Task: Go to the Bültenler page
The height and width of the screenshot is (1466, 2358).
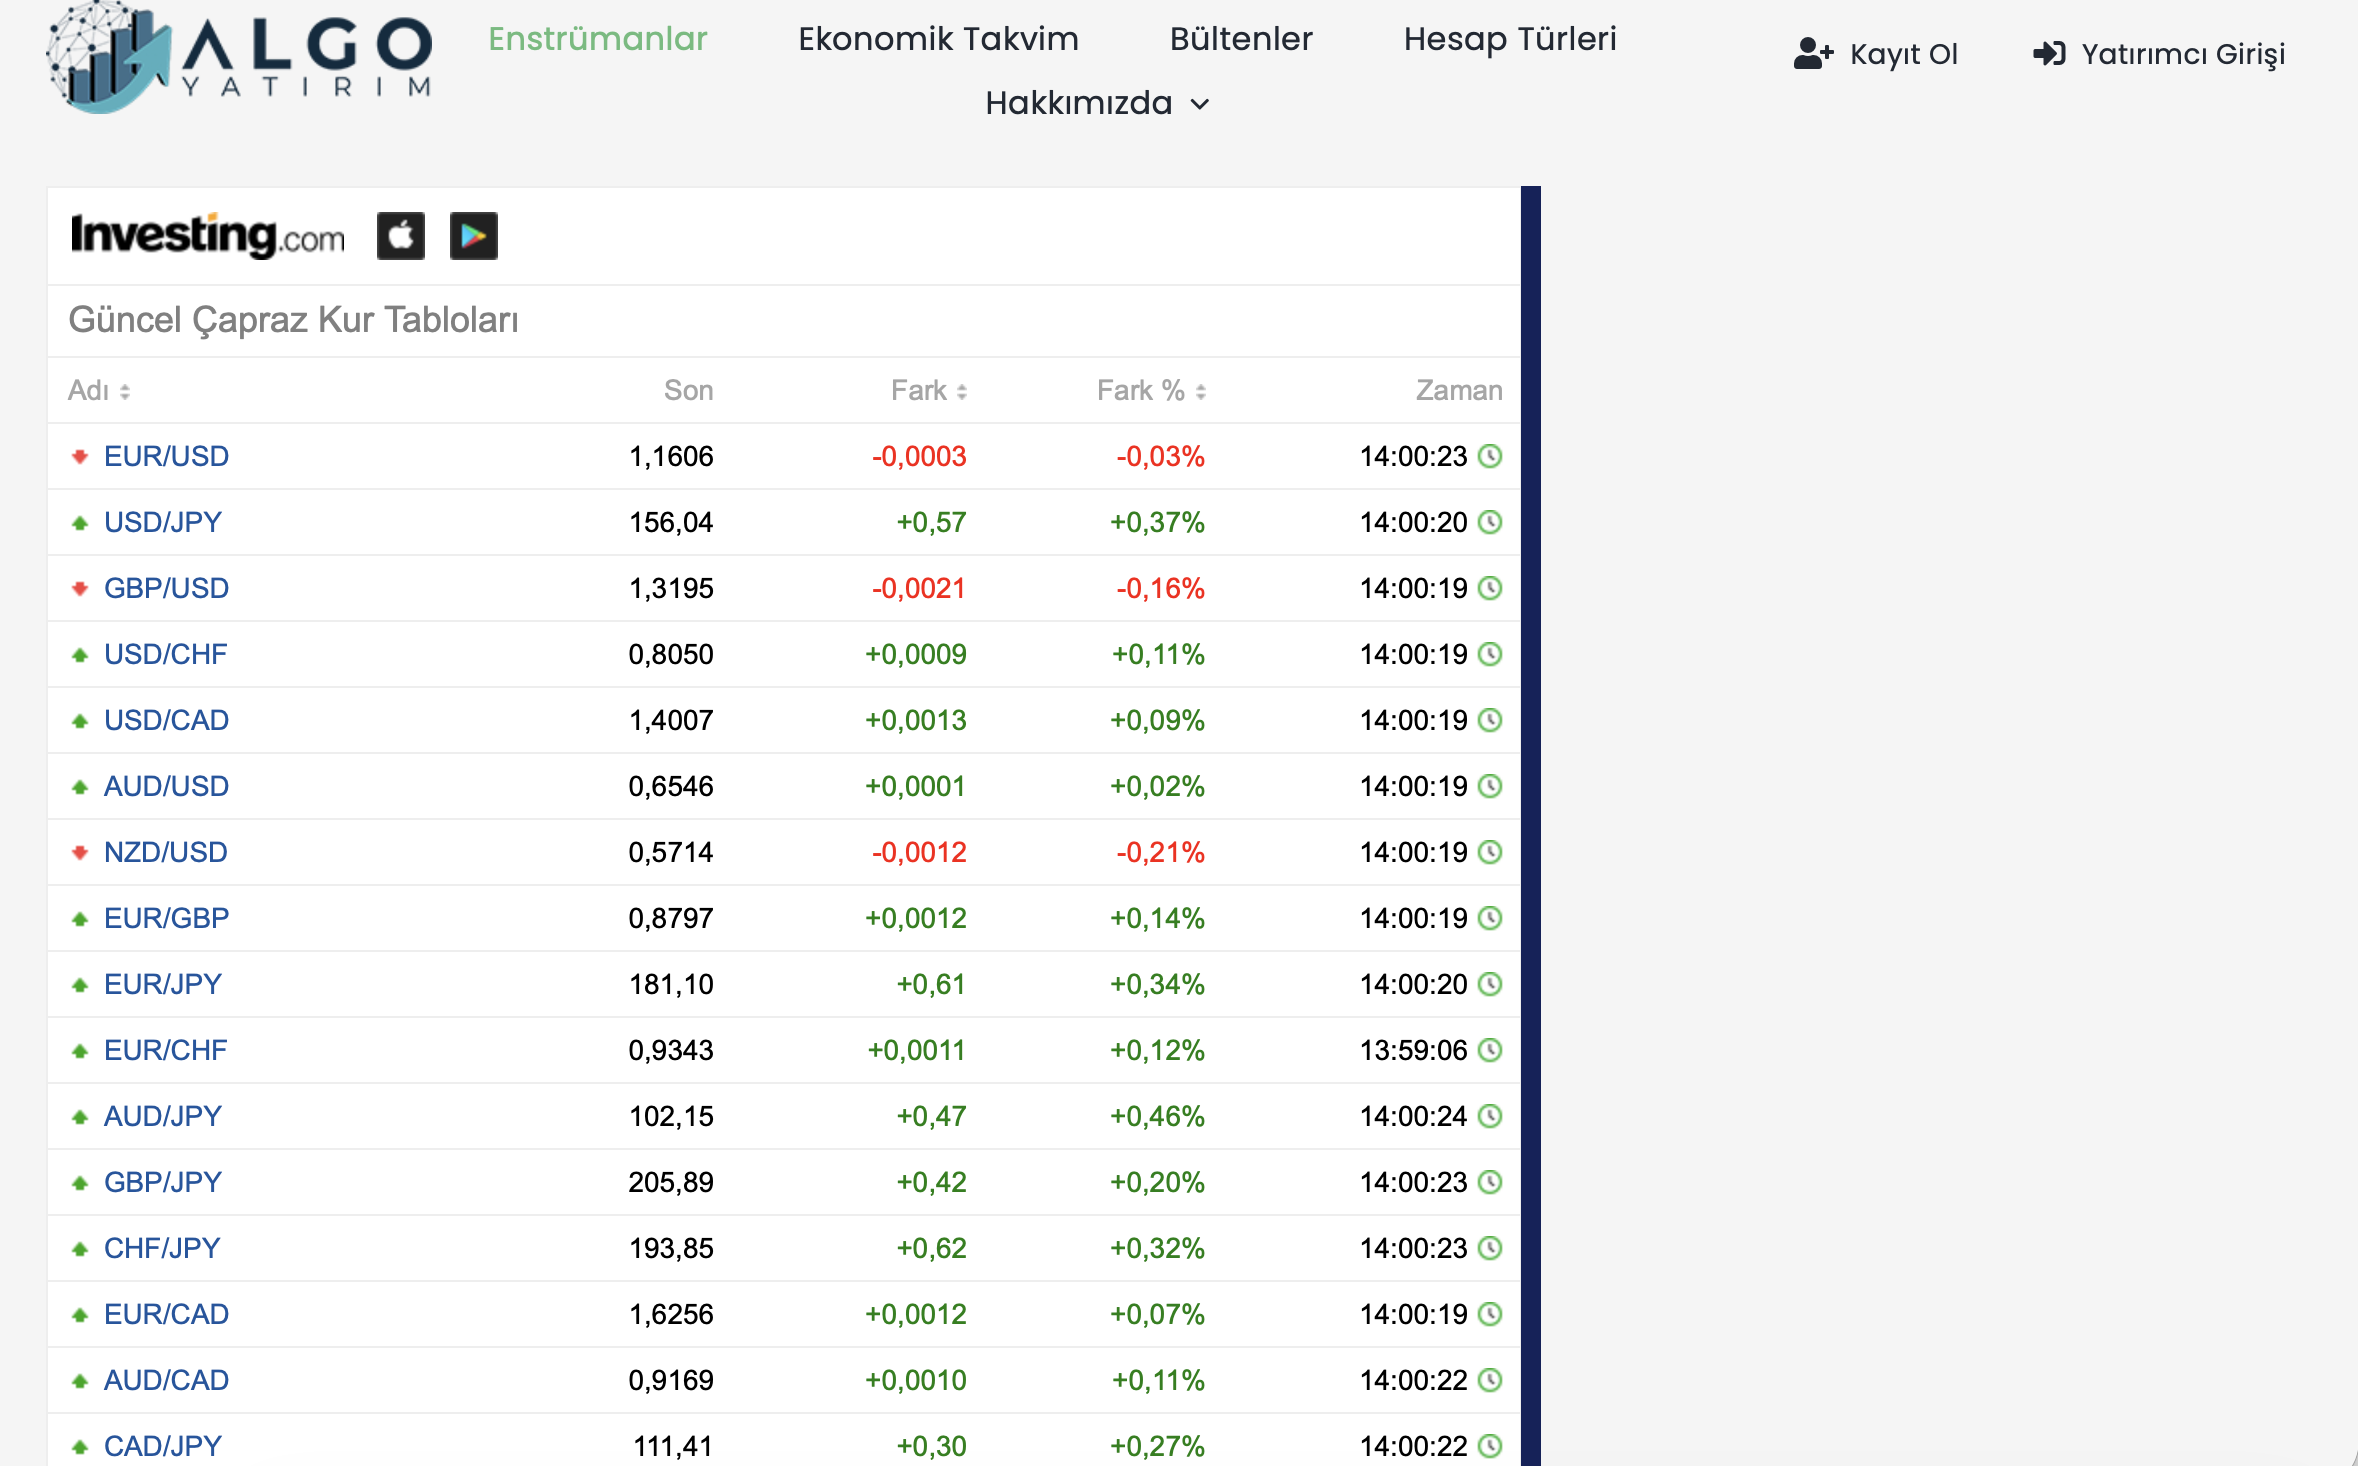Action: click(x=1240, y=39)
